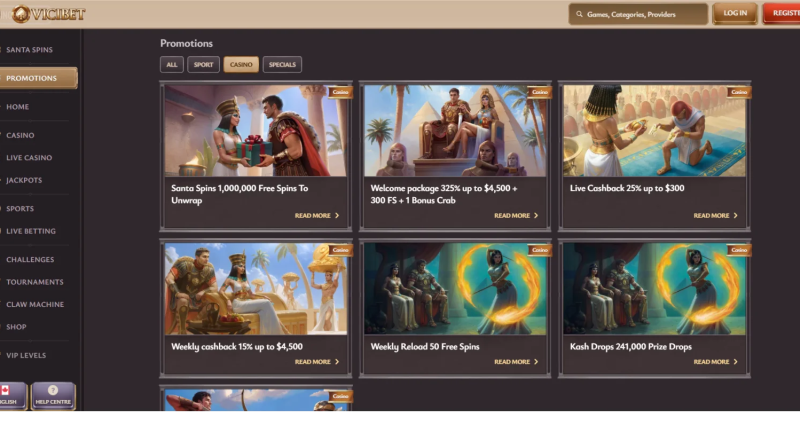Open Challenges in the sidebar
The image size is (800, 440).
(x=30, y=259)
